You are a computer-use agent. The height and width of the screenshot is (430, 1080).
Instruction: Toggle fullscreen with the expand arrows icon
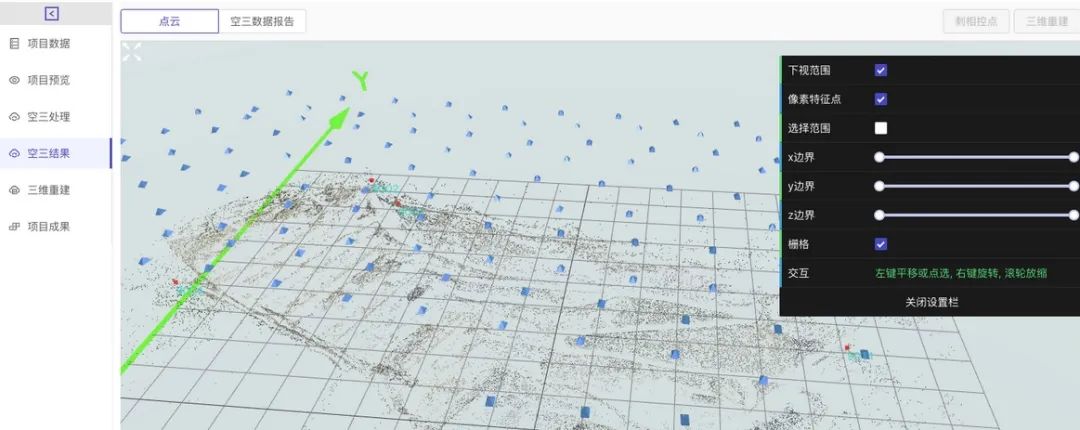click(132, 52)
